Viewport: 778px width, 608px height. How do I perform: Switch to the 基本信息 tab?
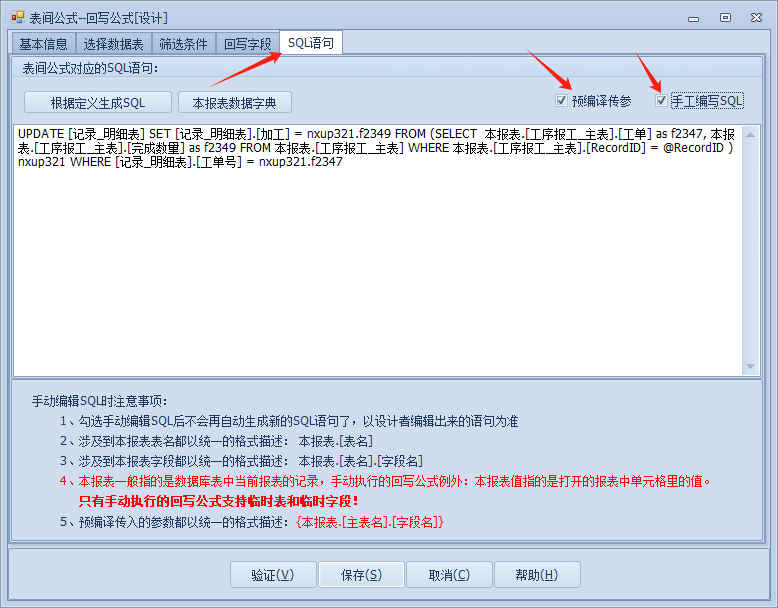[x=44, y=43]
